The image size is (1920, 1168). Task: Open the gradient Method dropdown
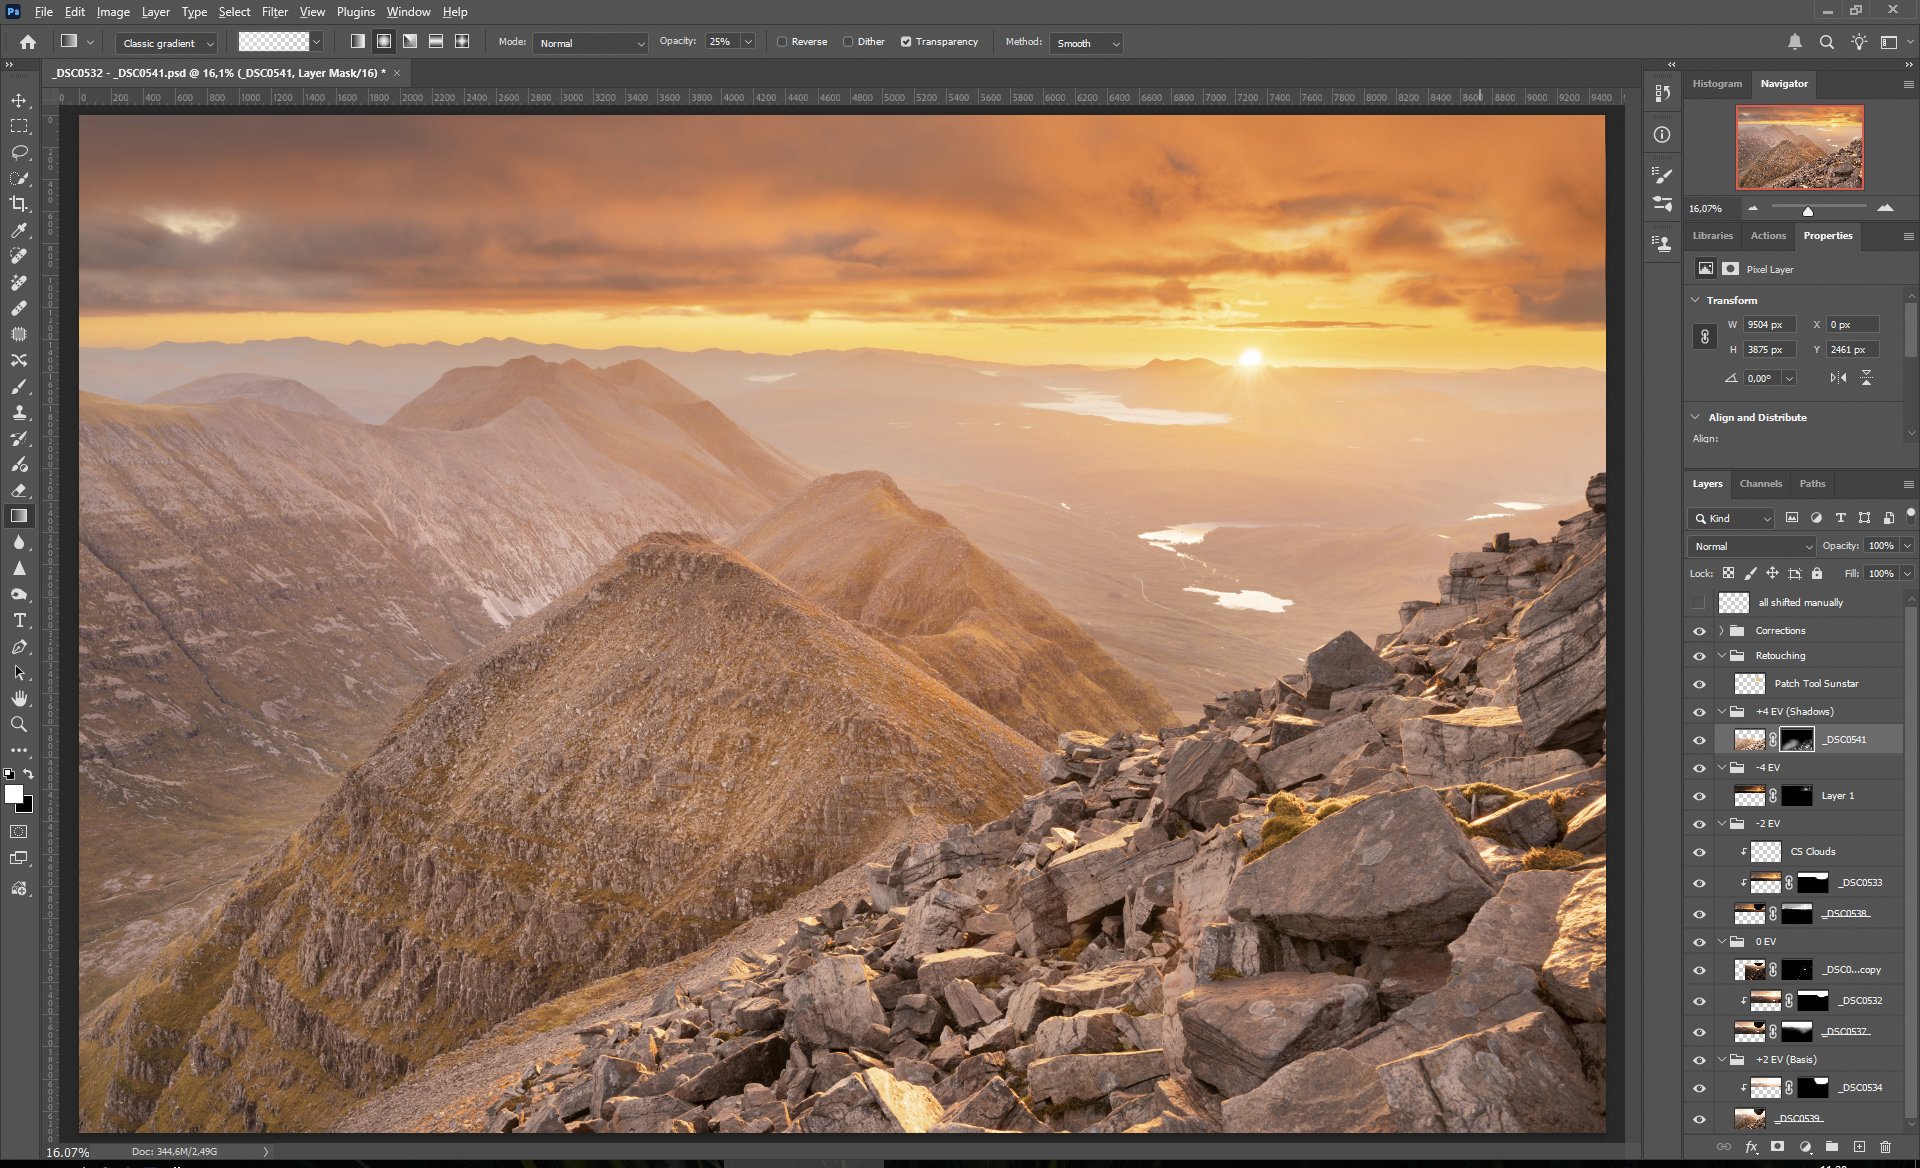coord(1088,43)
